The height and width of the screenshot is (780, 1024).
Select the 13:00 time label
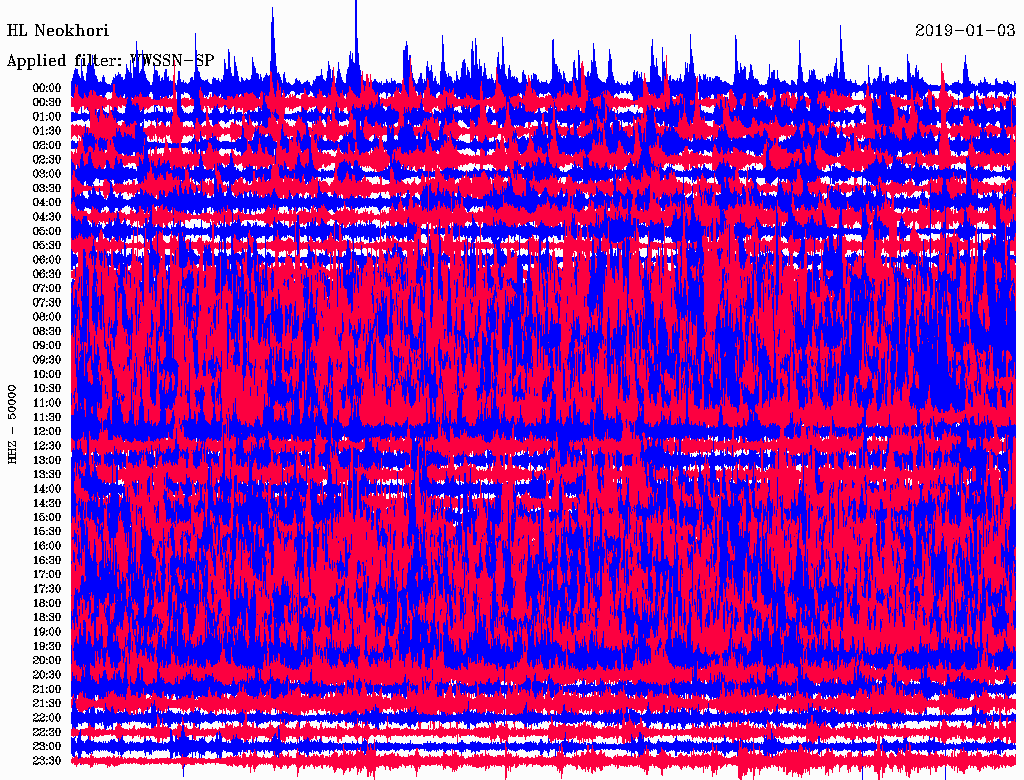pos(46,460)
